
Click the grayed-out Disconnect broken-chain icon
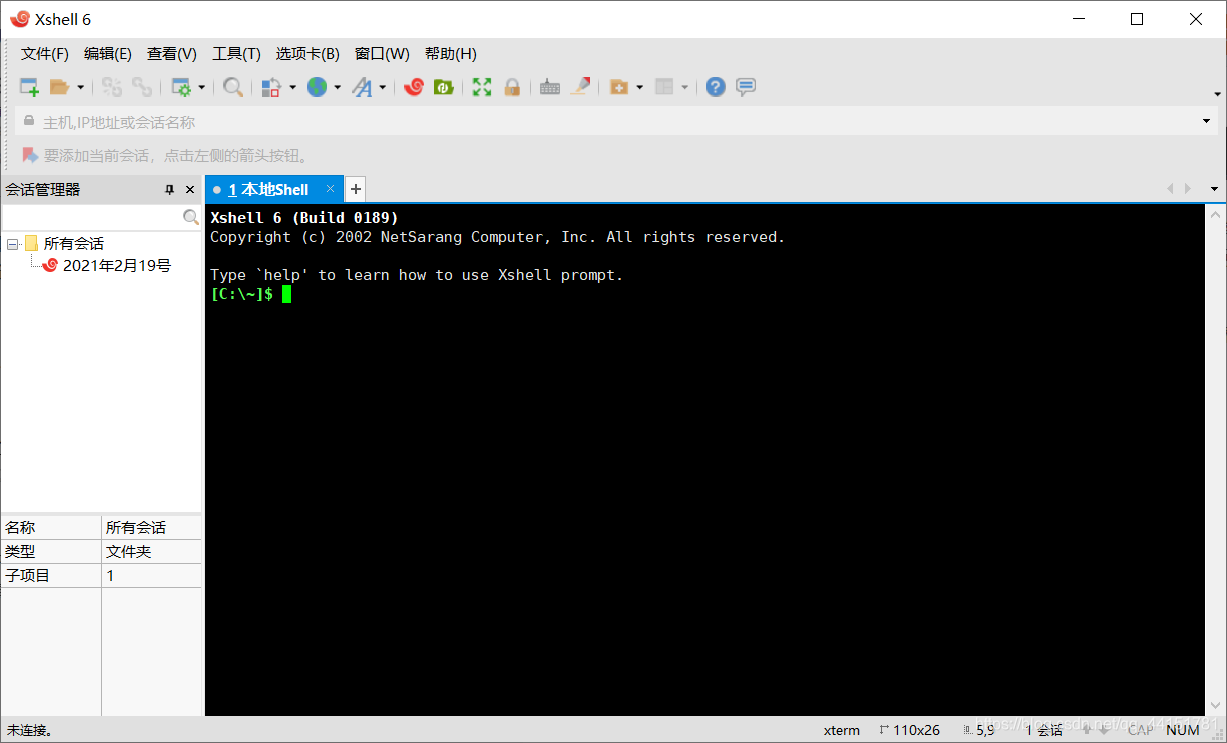142,87
